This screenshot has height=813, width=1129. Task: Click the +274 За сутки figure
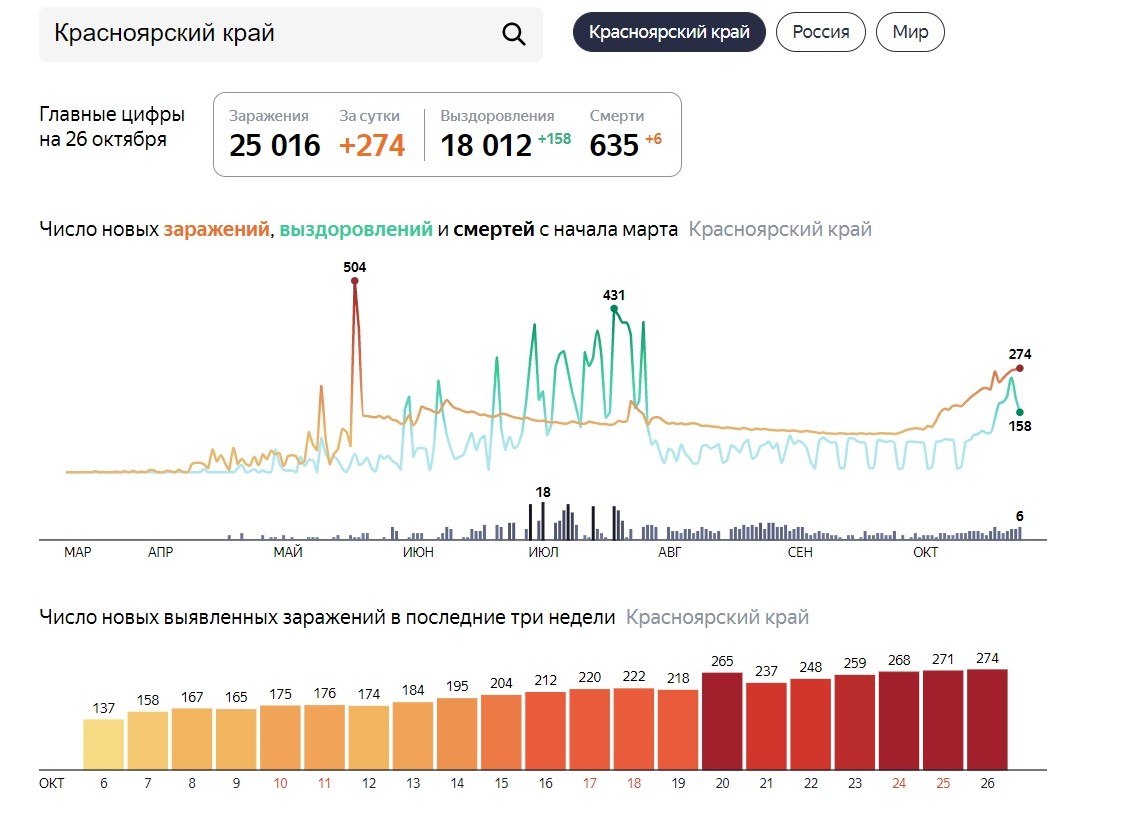click(371, 145)
